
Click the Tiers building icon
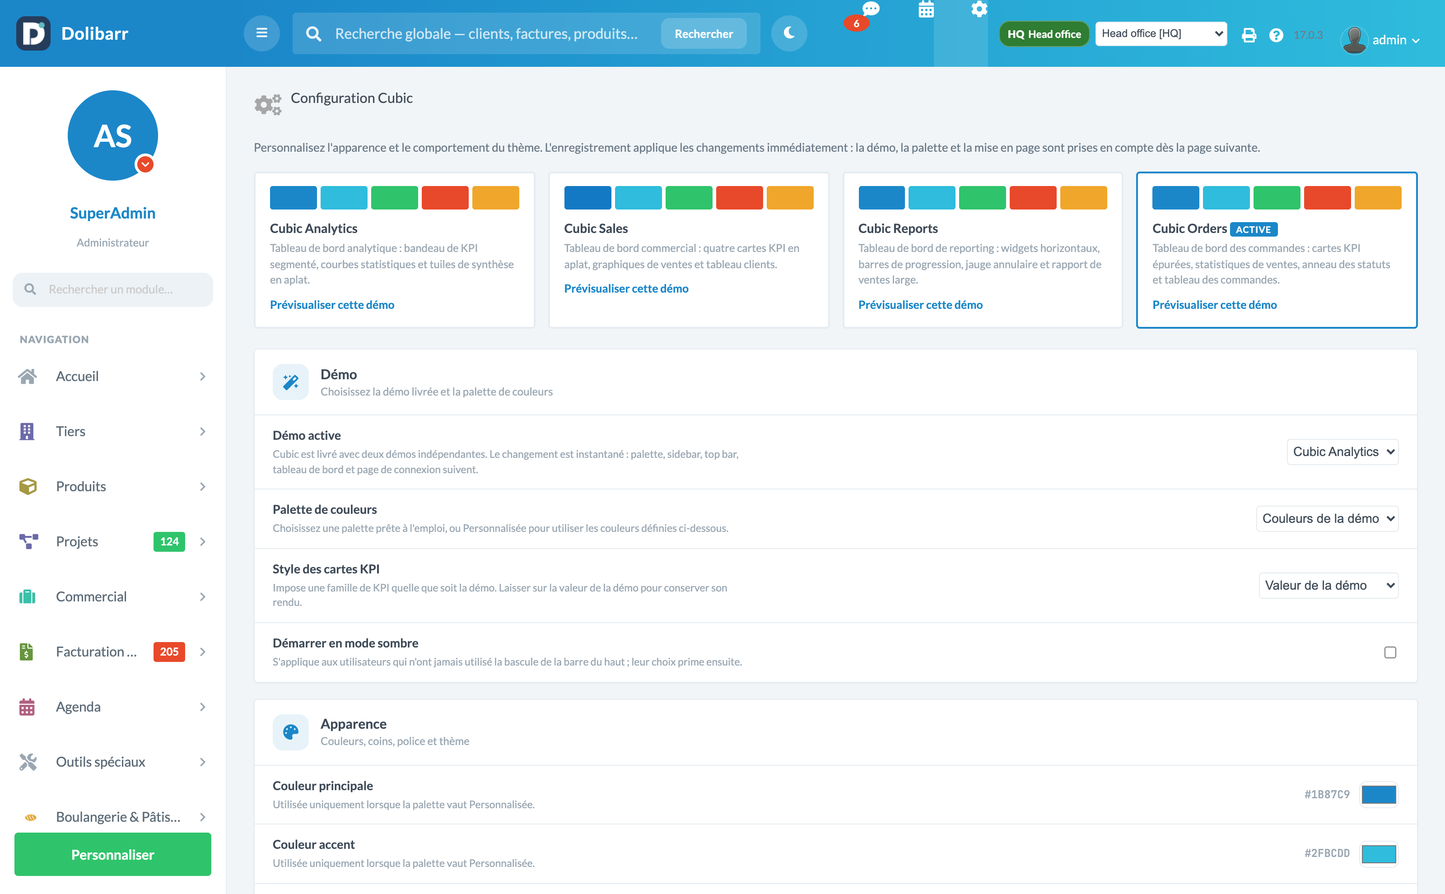(x=27, y=431)
